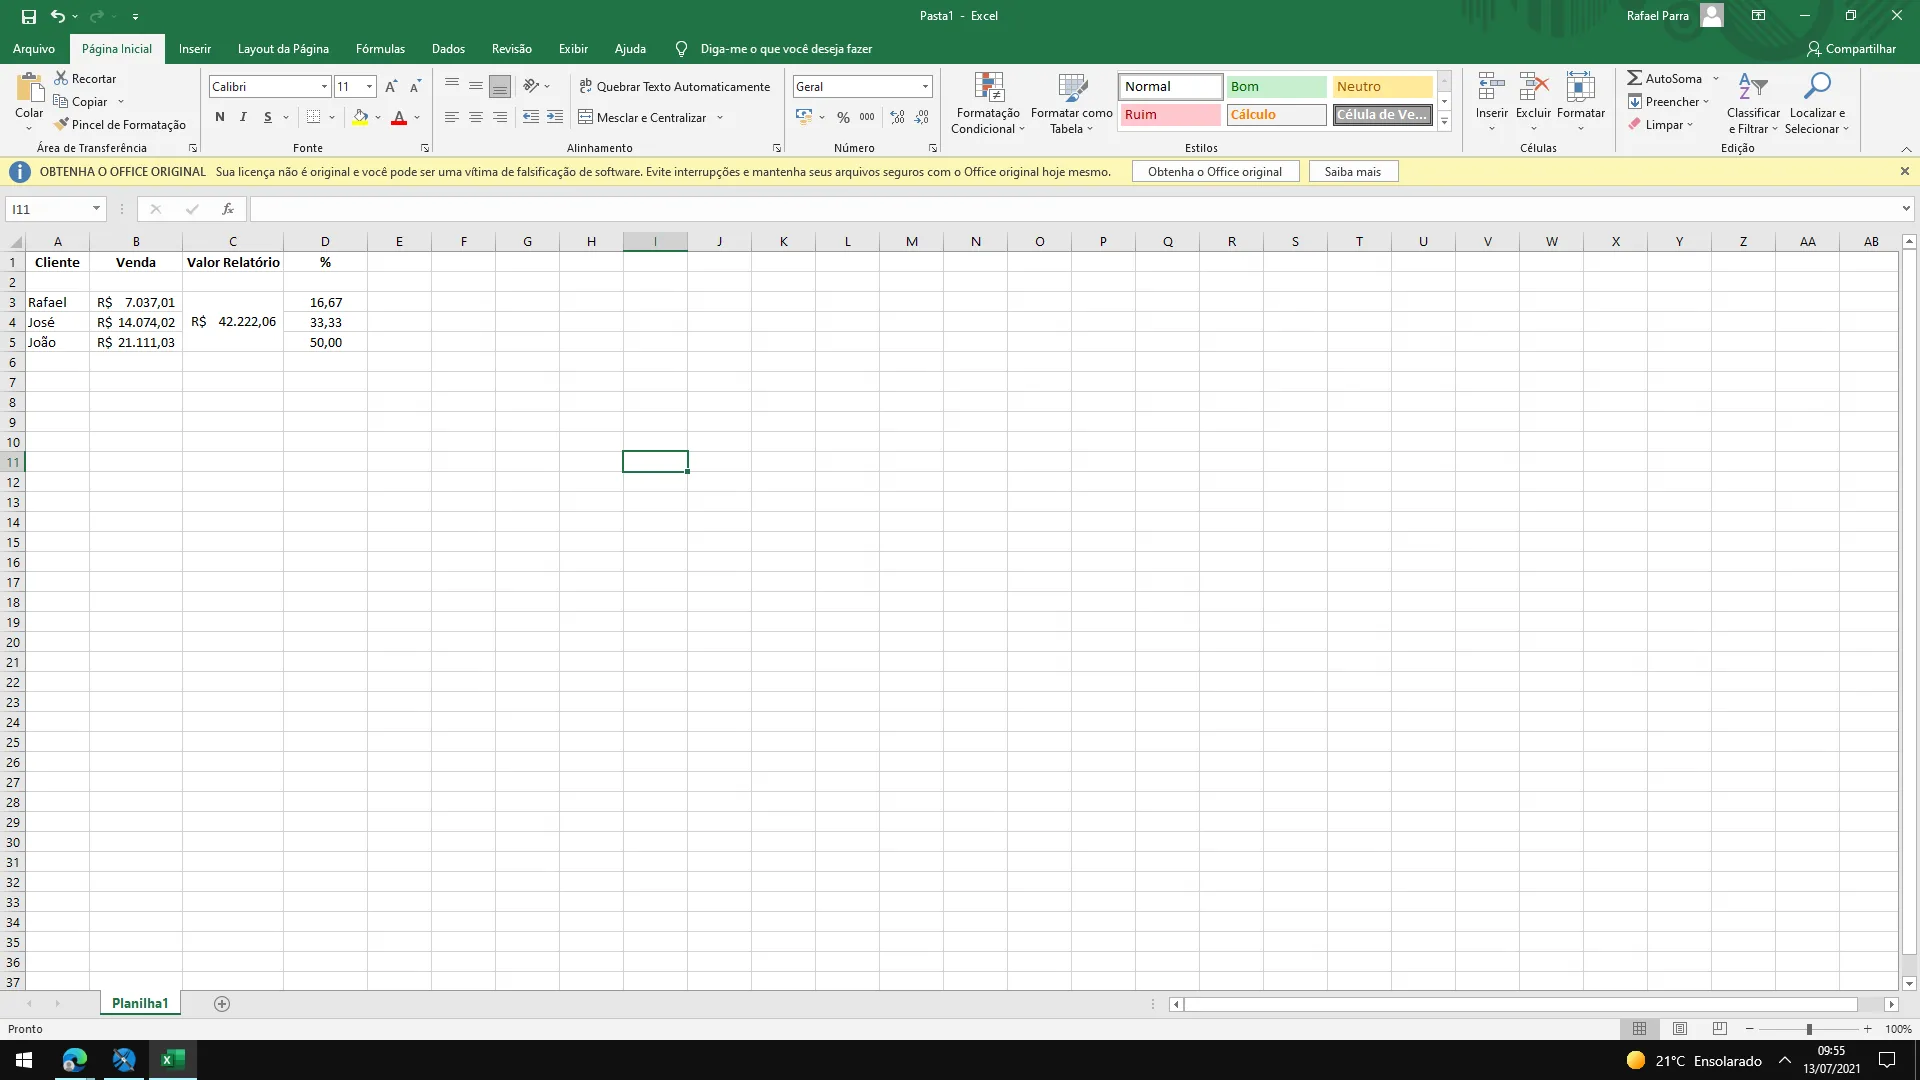Click the font color red A swatch
Viewport: 1920px width, 1080px height.
point(399,118)
